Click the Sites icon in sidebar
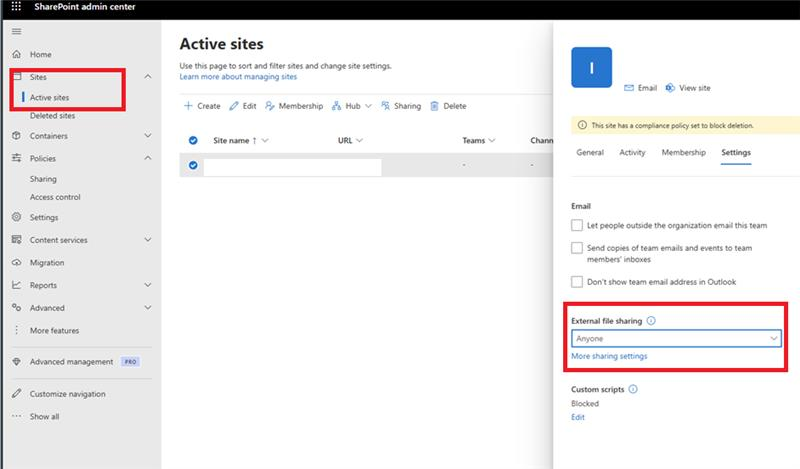This screenshot has height=469, width=800. (x=16, y=77)
